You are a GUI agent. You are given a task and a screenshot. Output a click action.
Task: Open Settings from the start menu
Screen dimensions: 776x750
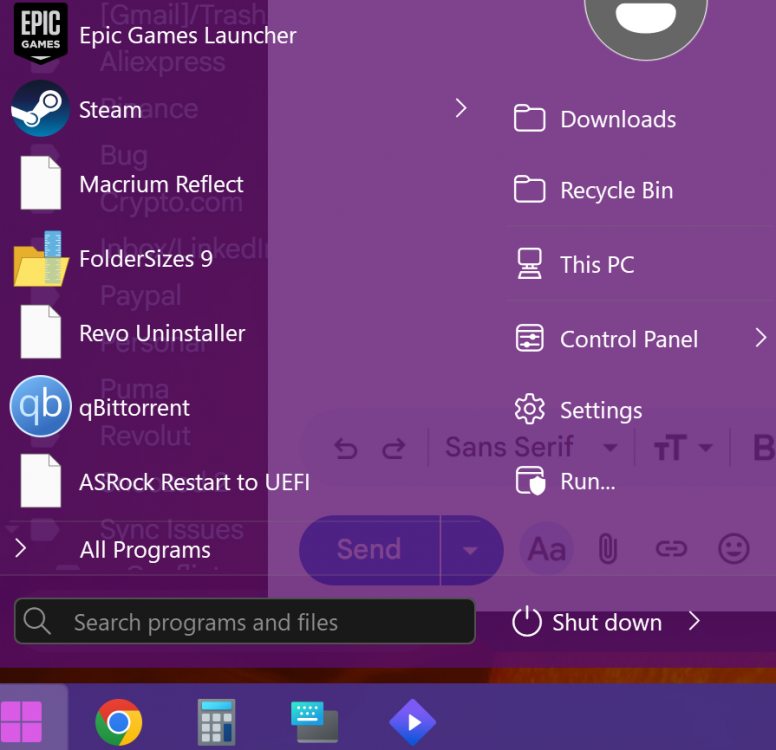[600, 410]
